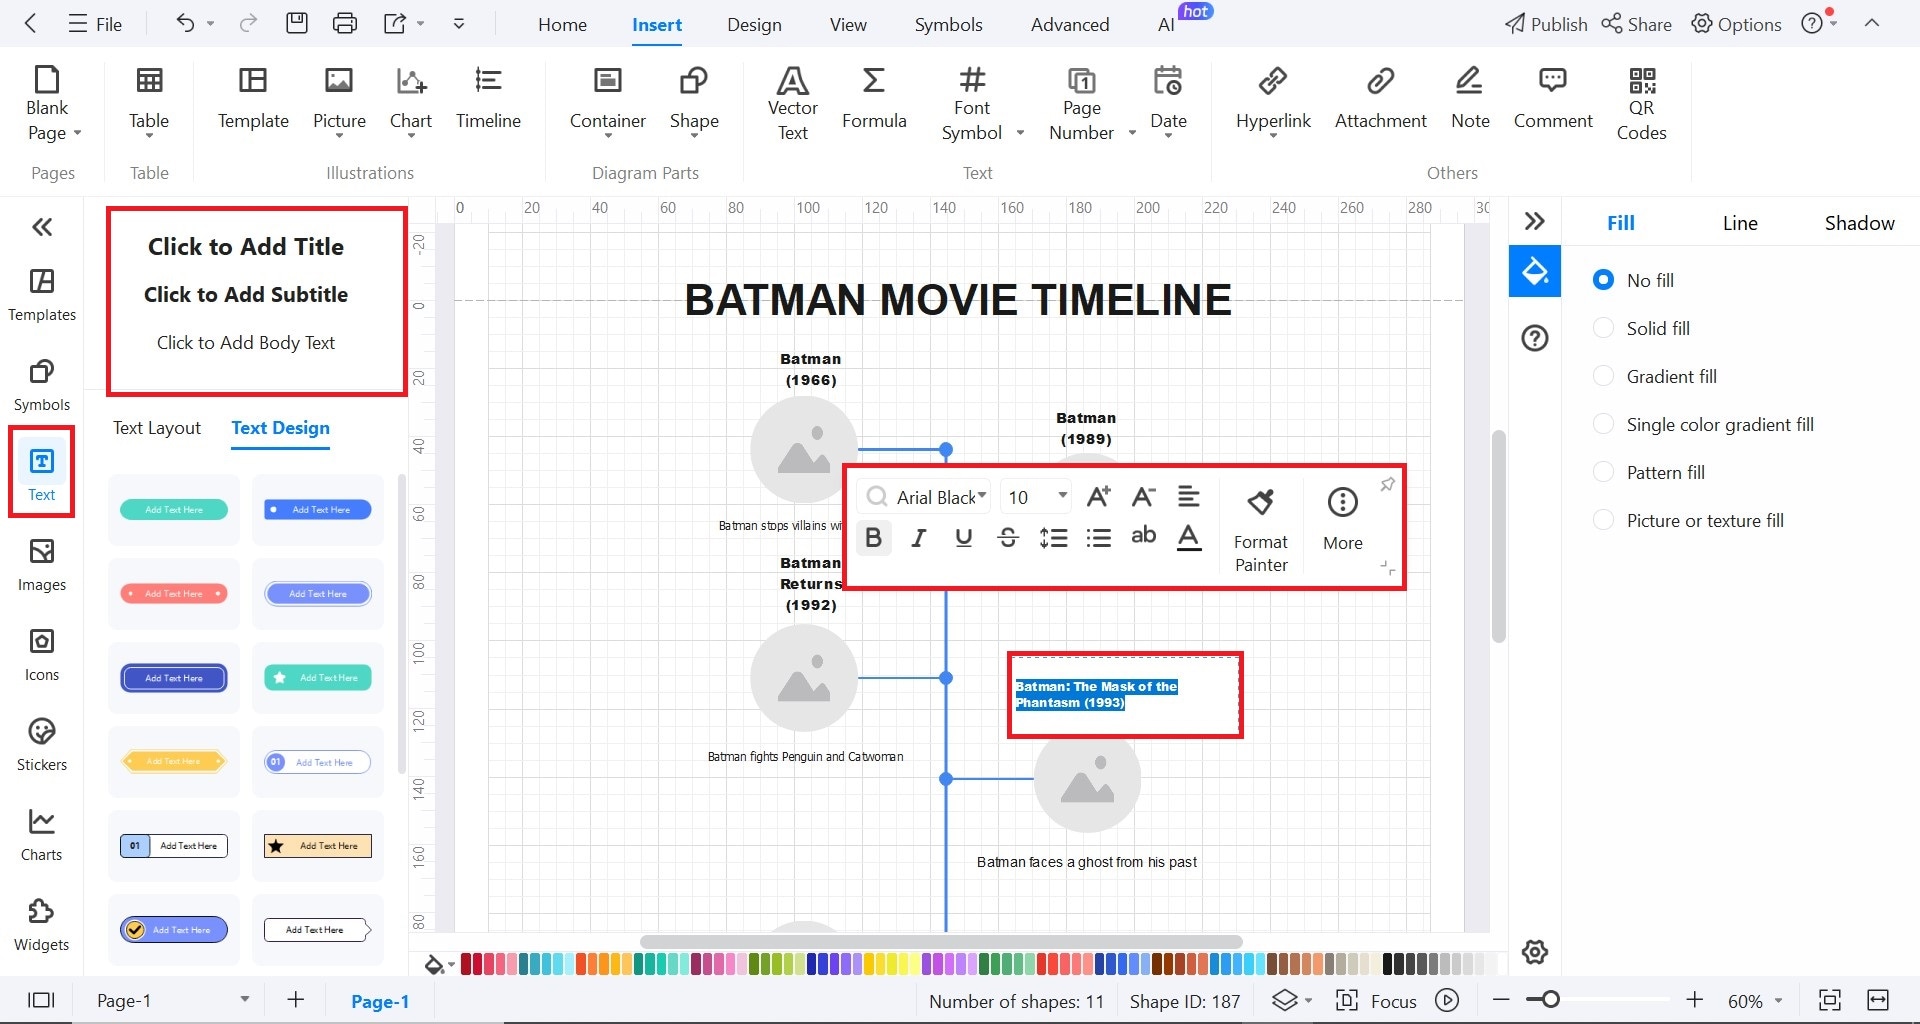The height and width of the screenshot is (1024, 1920).
Task: Open line spacing options
Action: (1053, 538)
